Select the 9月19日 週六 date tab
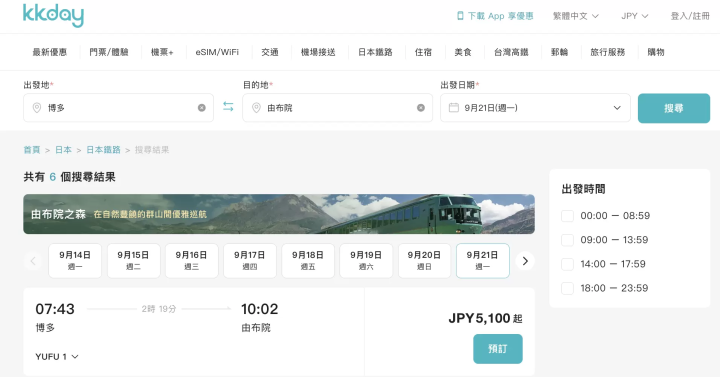720x377 pixels. click(x=366, y=261)
